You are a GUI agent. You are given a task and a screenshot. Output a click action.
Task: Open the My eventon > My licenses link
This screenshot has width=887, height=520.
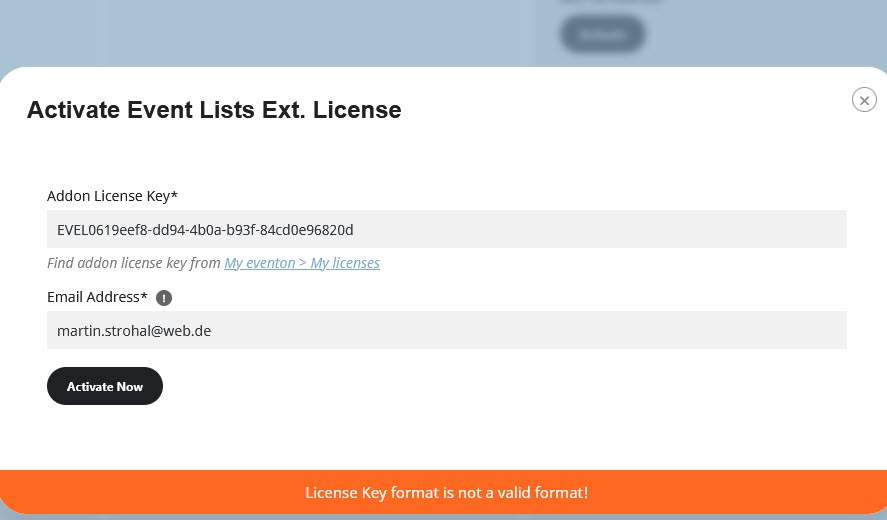tap(301, 263)
